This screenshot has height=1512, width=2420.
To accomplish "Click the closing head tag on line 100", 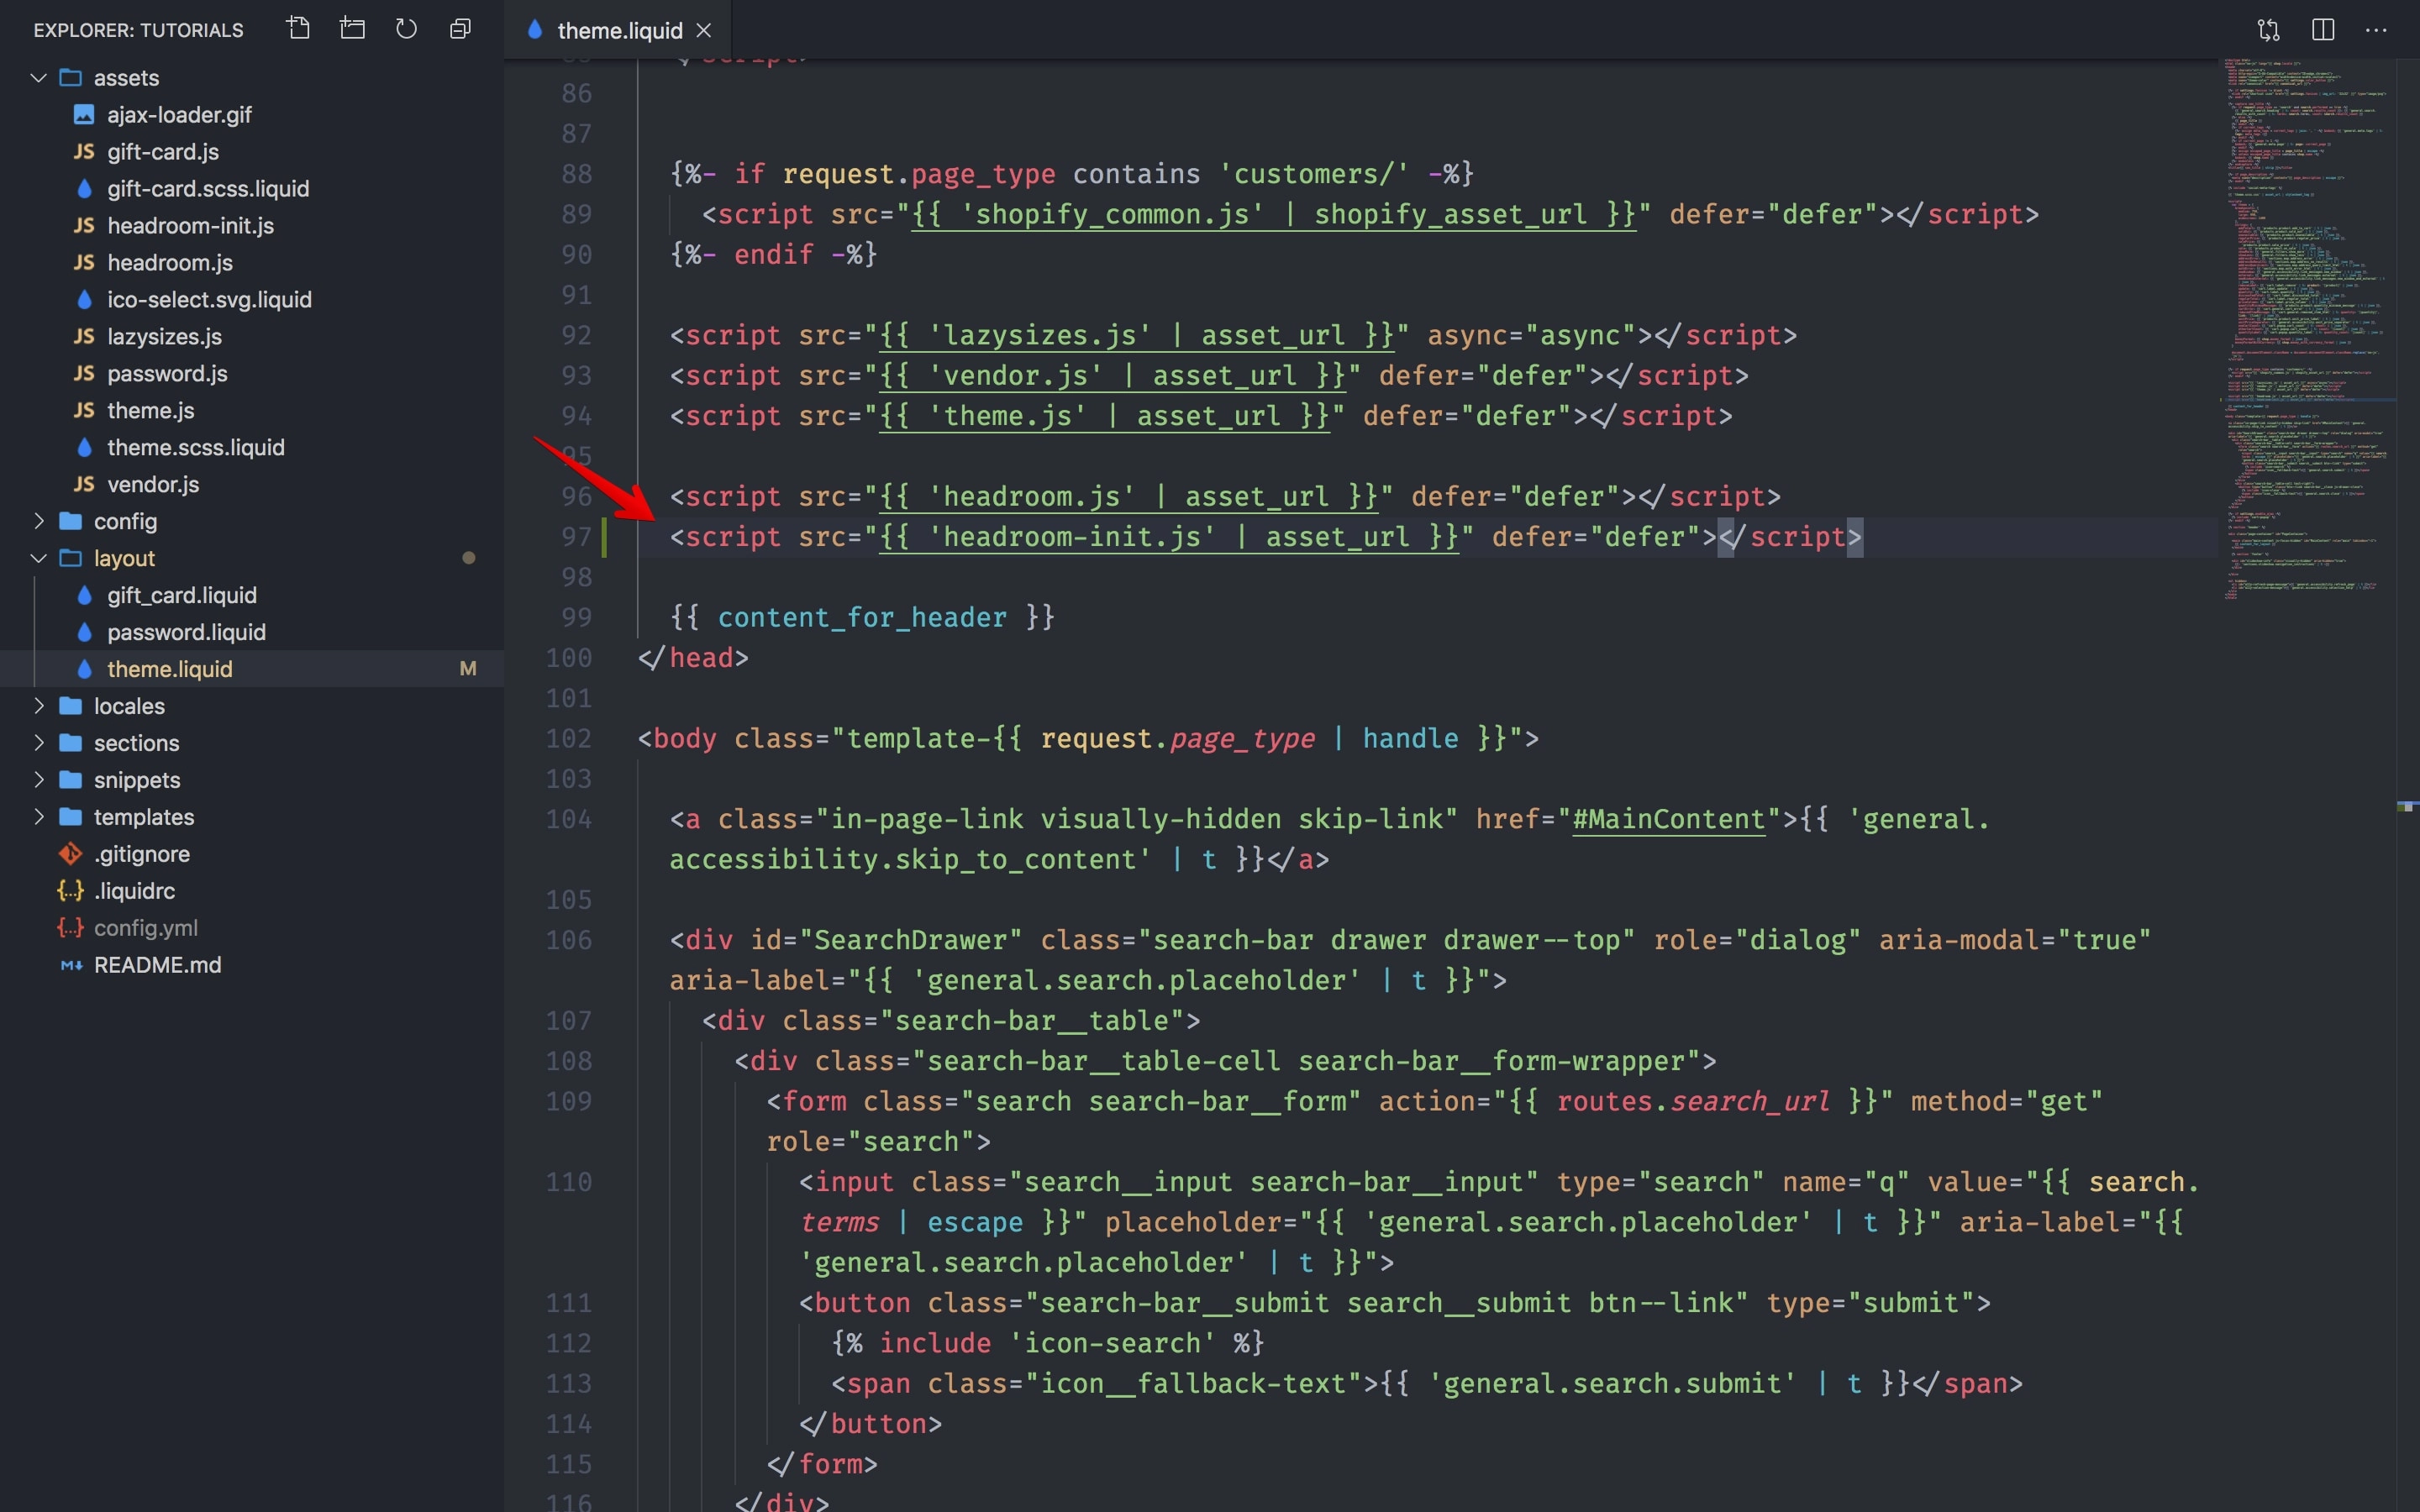I will 693,657.
